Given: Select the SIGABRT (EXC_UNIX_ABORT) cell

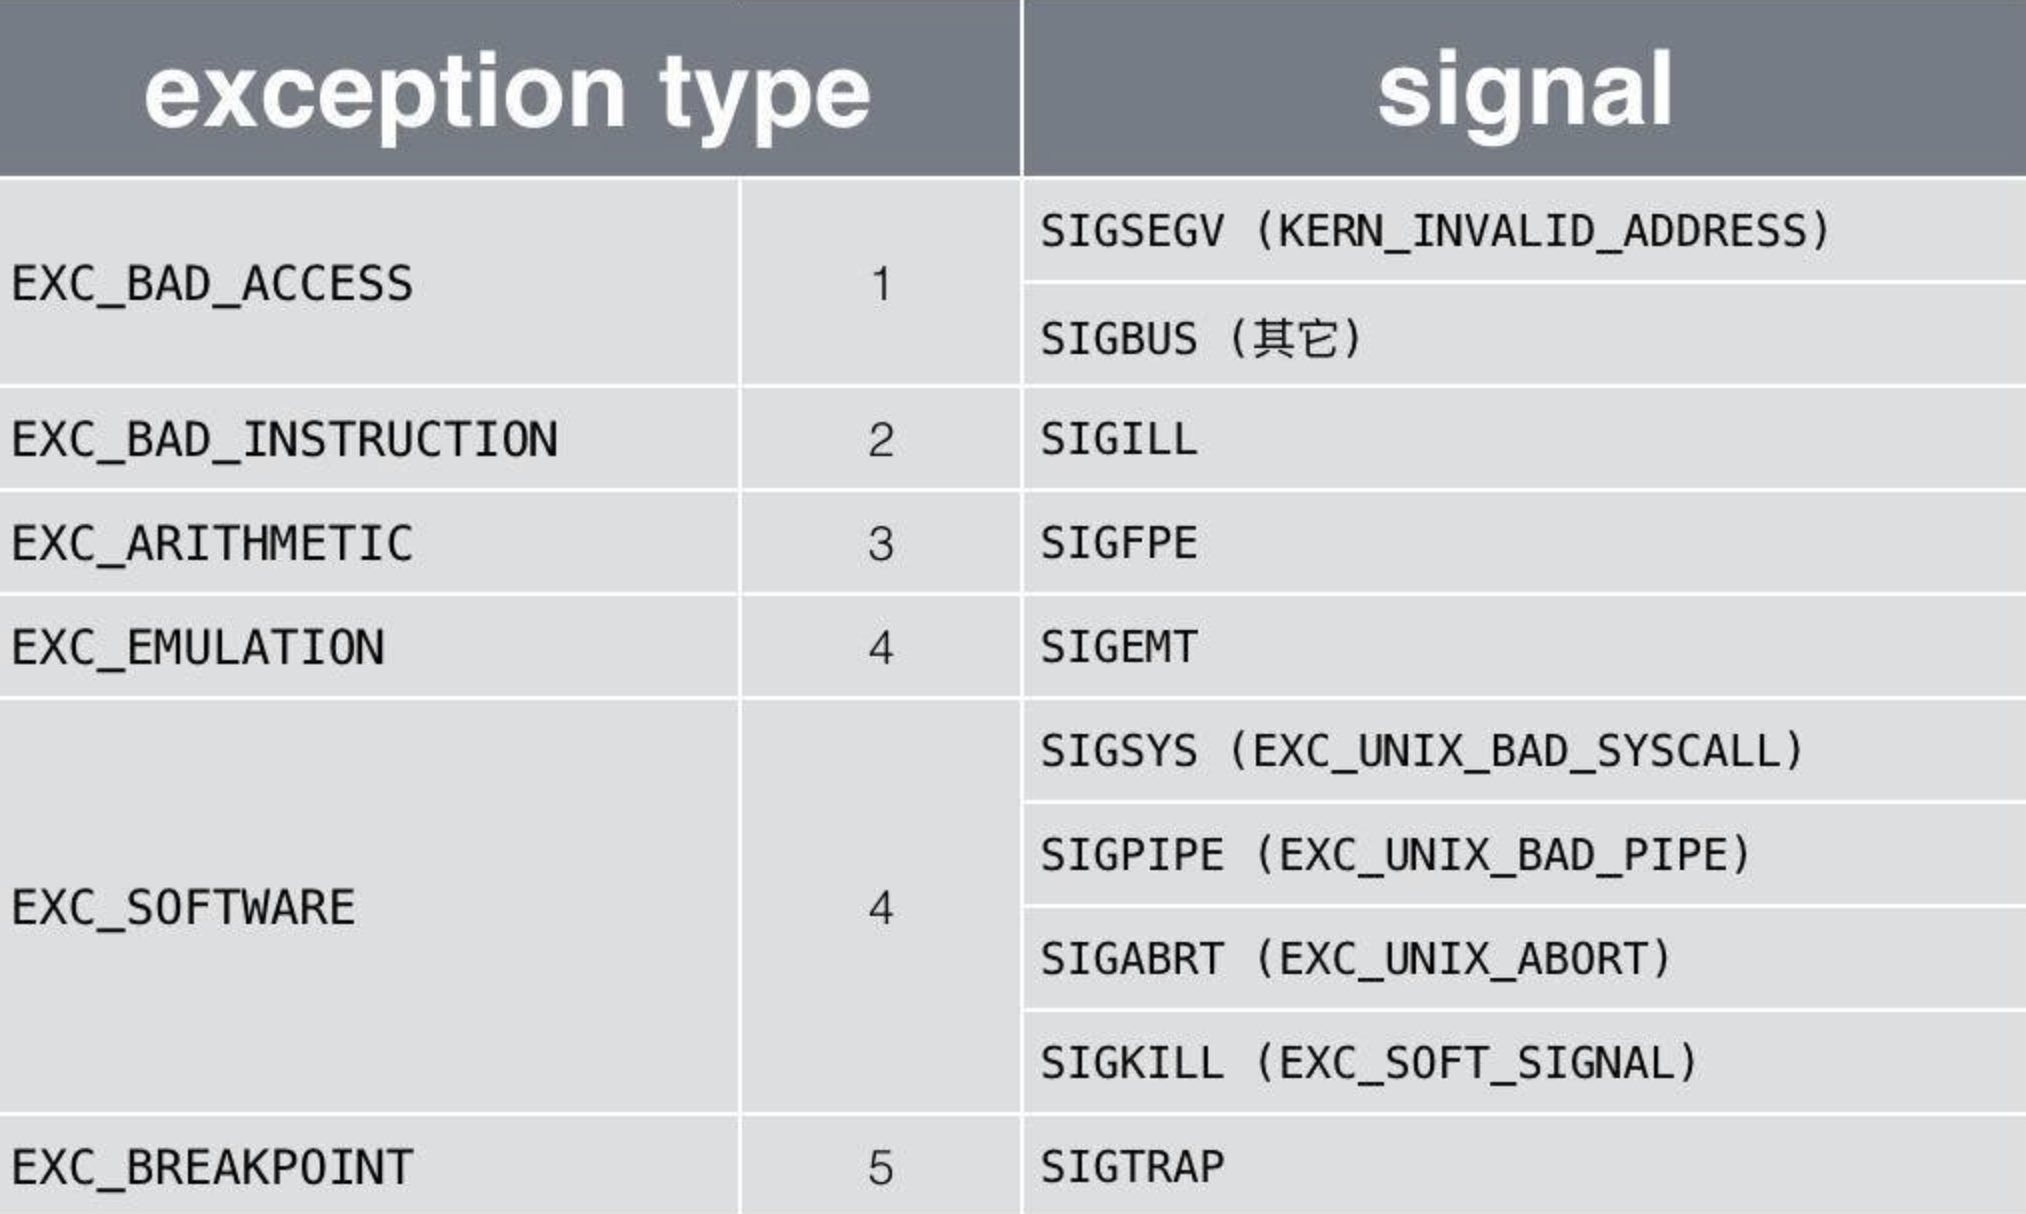Looking at the screenshot, I should click(1355, 959).
